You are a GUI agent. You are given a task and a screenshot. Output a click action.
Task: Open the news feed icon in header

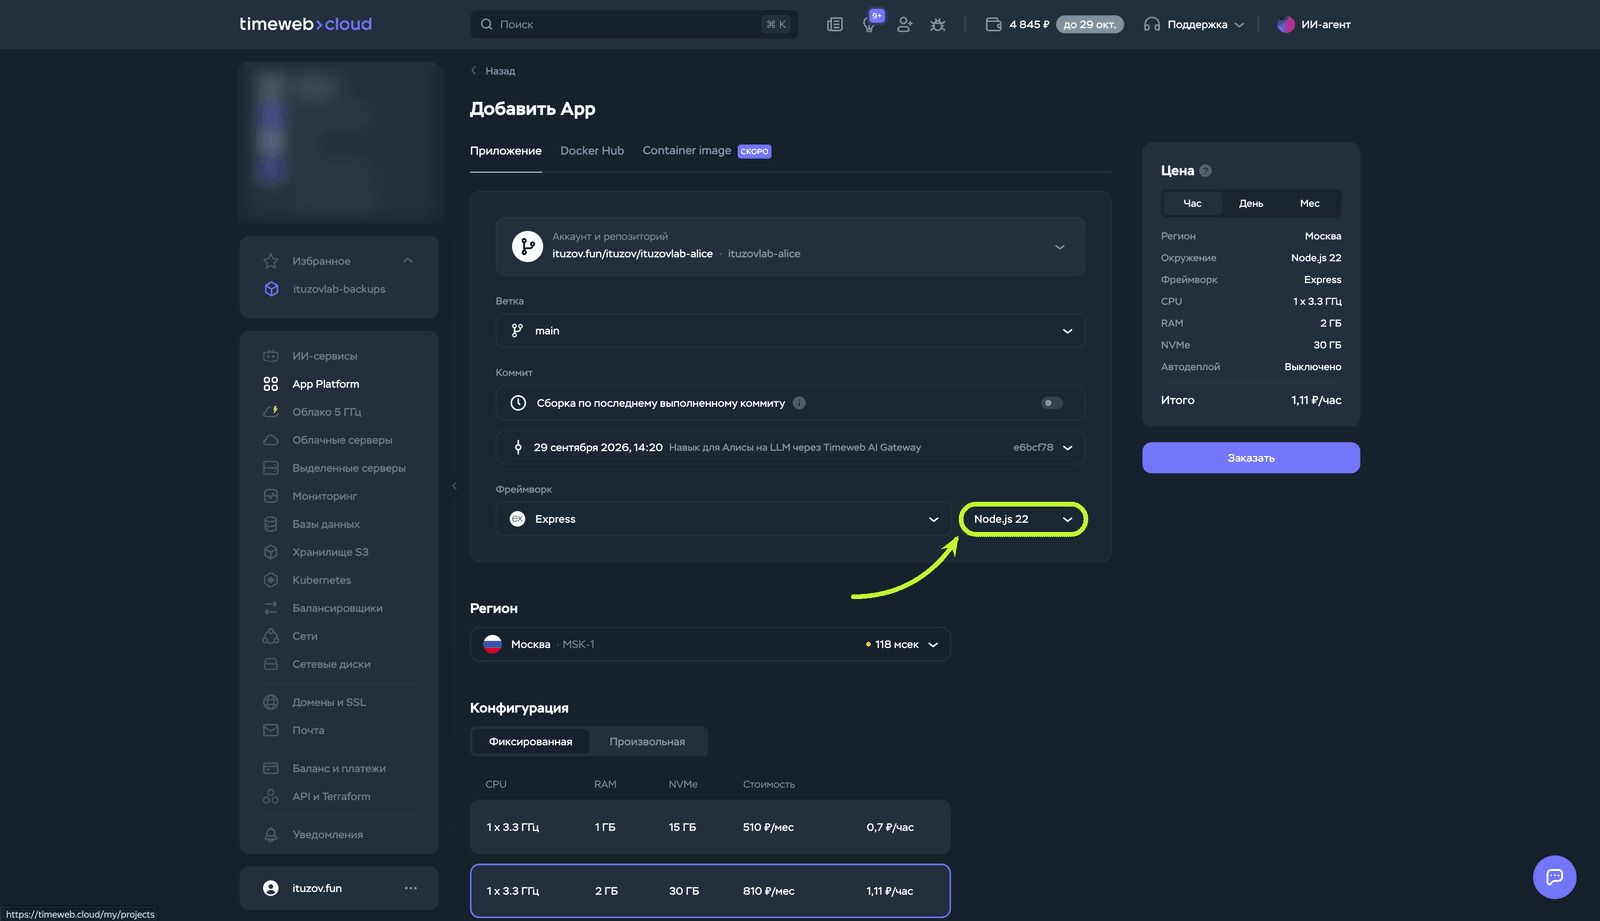(x=835, y=24)
